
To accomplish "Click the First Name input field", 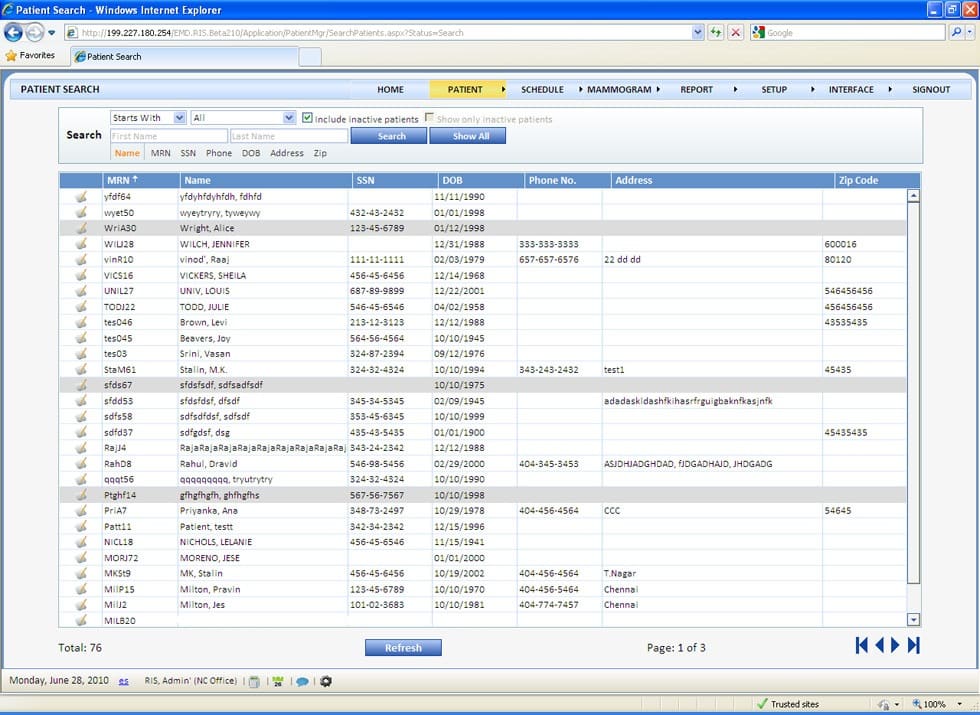I will pyautogui.click(x=168, y=136).
